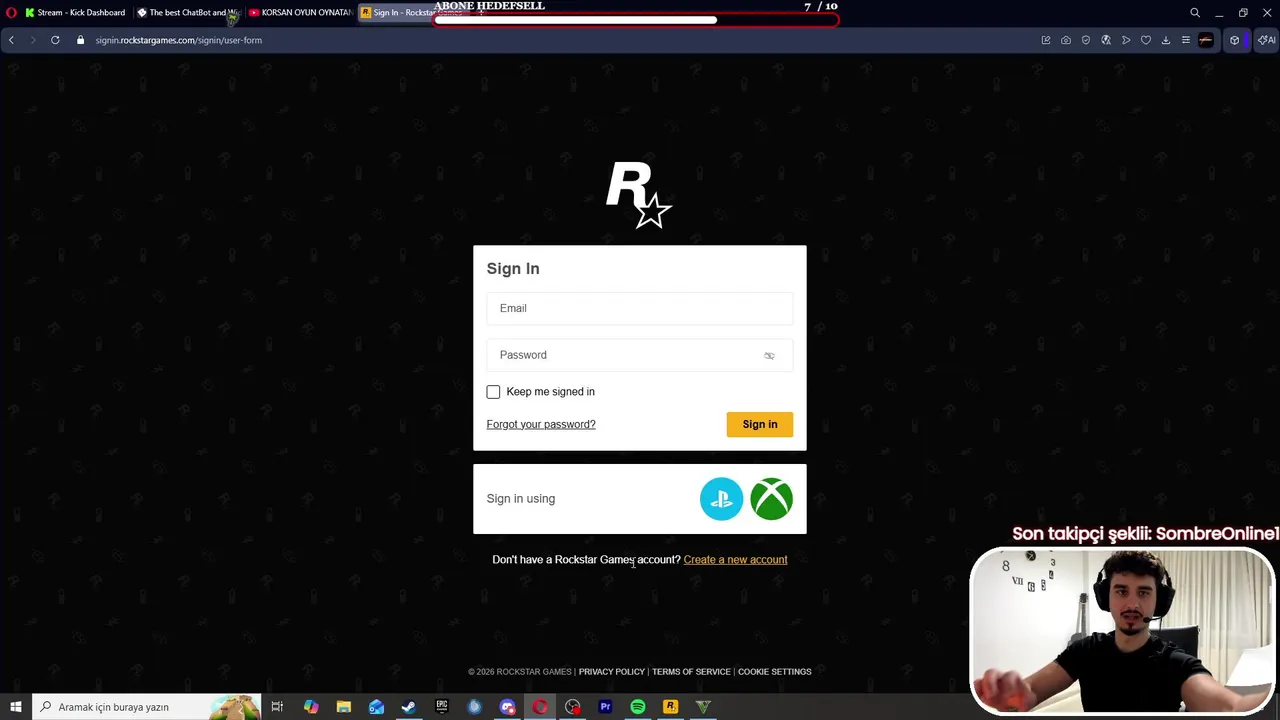The width and height of the screenshot is (1280, 720).
Task: Open Epic Games Launcher from taskbar
Action: pyautogui.click(x=441, y=707)
